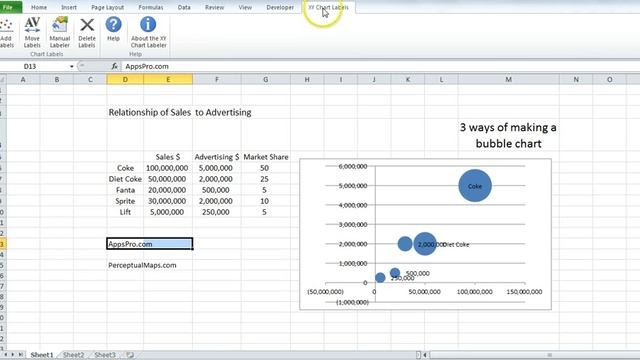Select the 'Relationship of Sales to Advertising' title cell
Screen dimensions: 640x360
180,112
